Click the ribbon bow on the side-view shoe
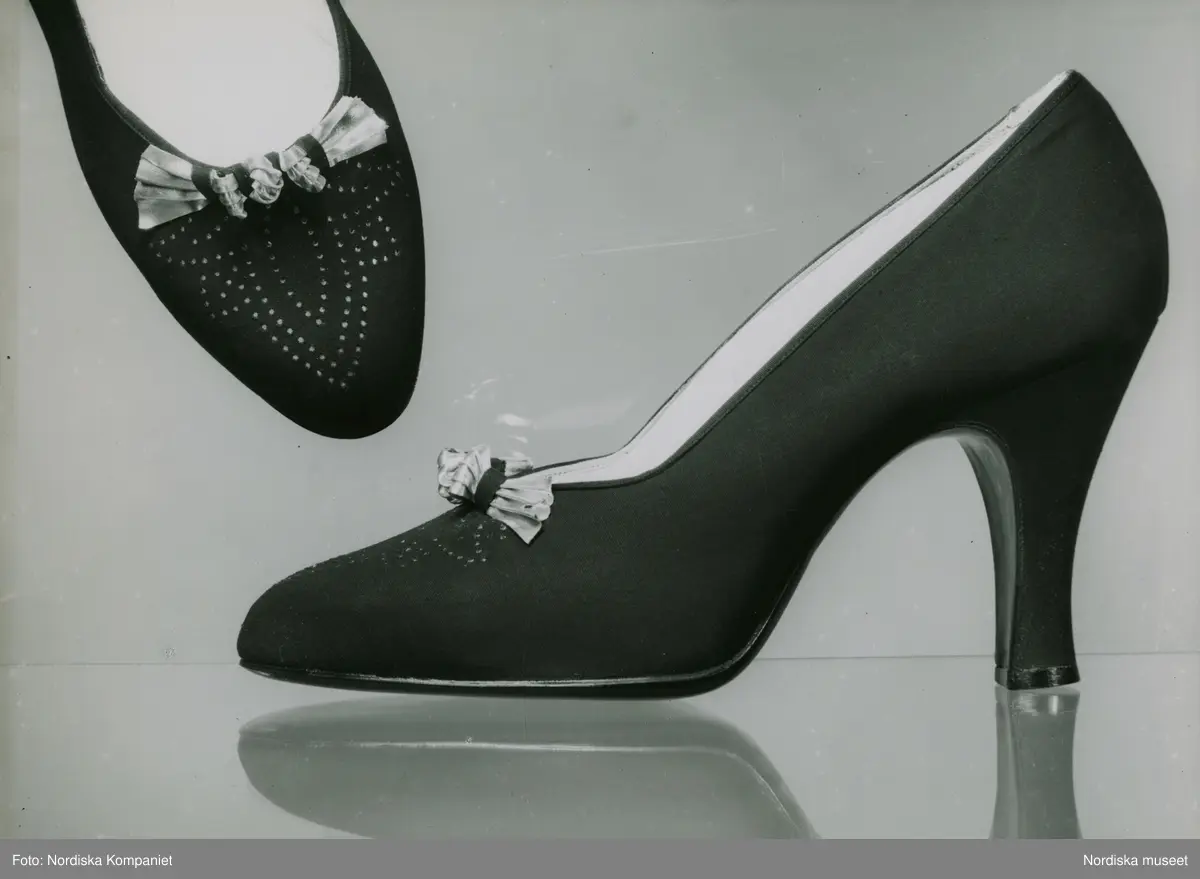This screenshot has height=879, width=1200. (497, 490)
